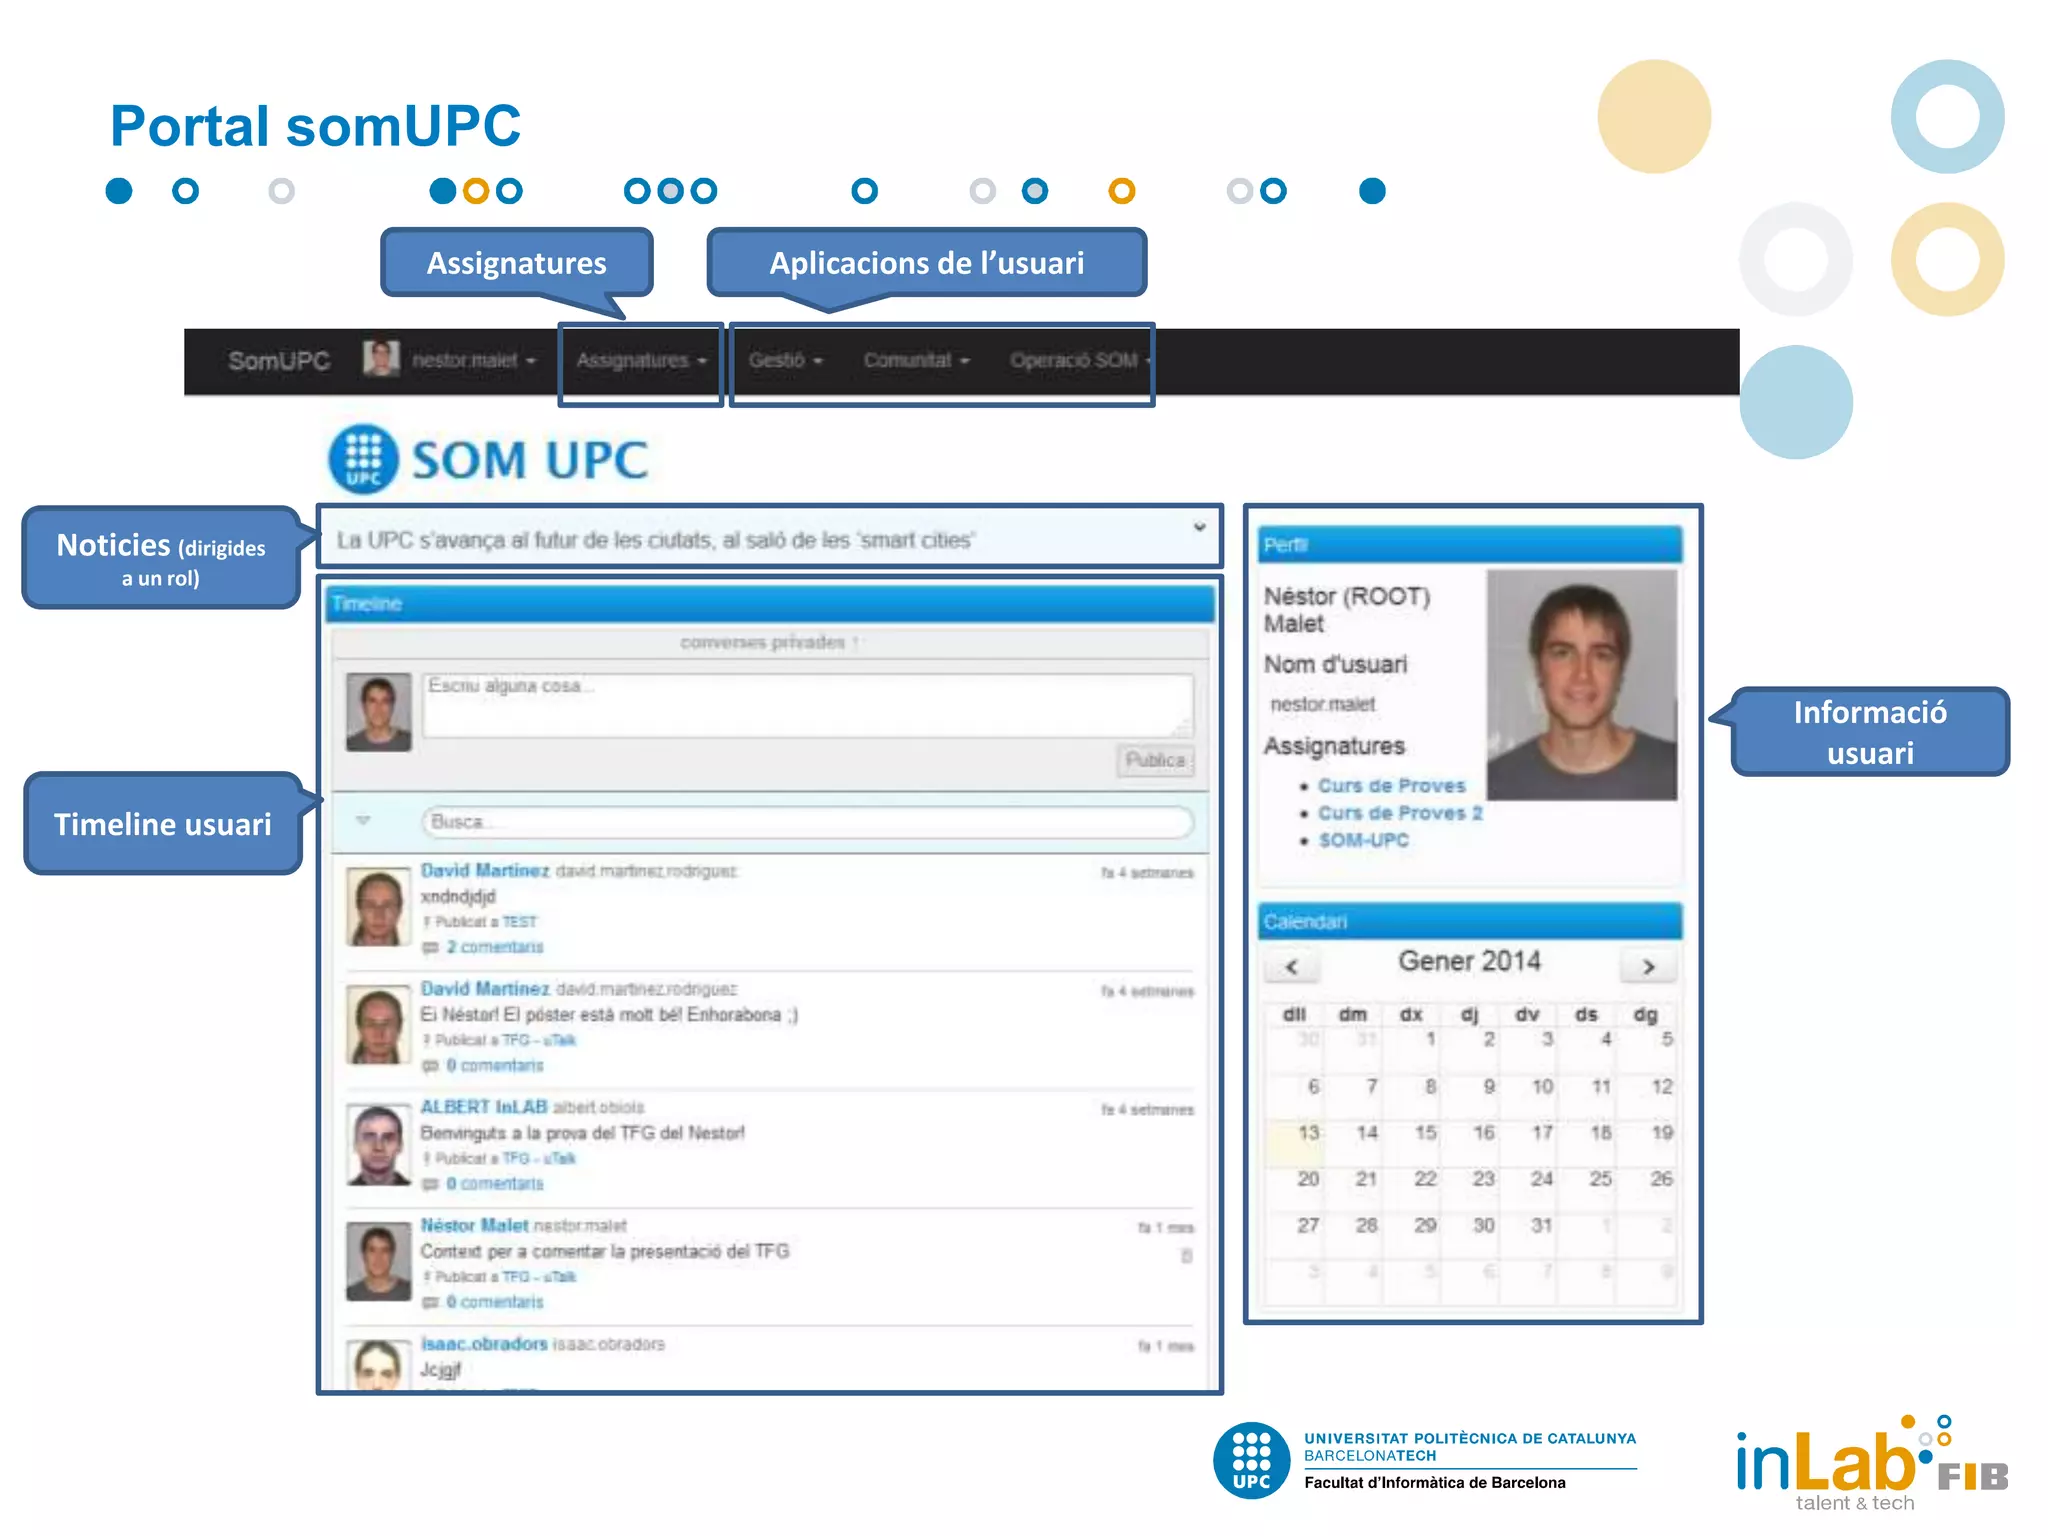This screenshot has width=2048, height=1536.
Task: Open David Martinez profile on xndndjdjd post
Action: [x=485, y=871]
